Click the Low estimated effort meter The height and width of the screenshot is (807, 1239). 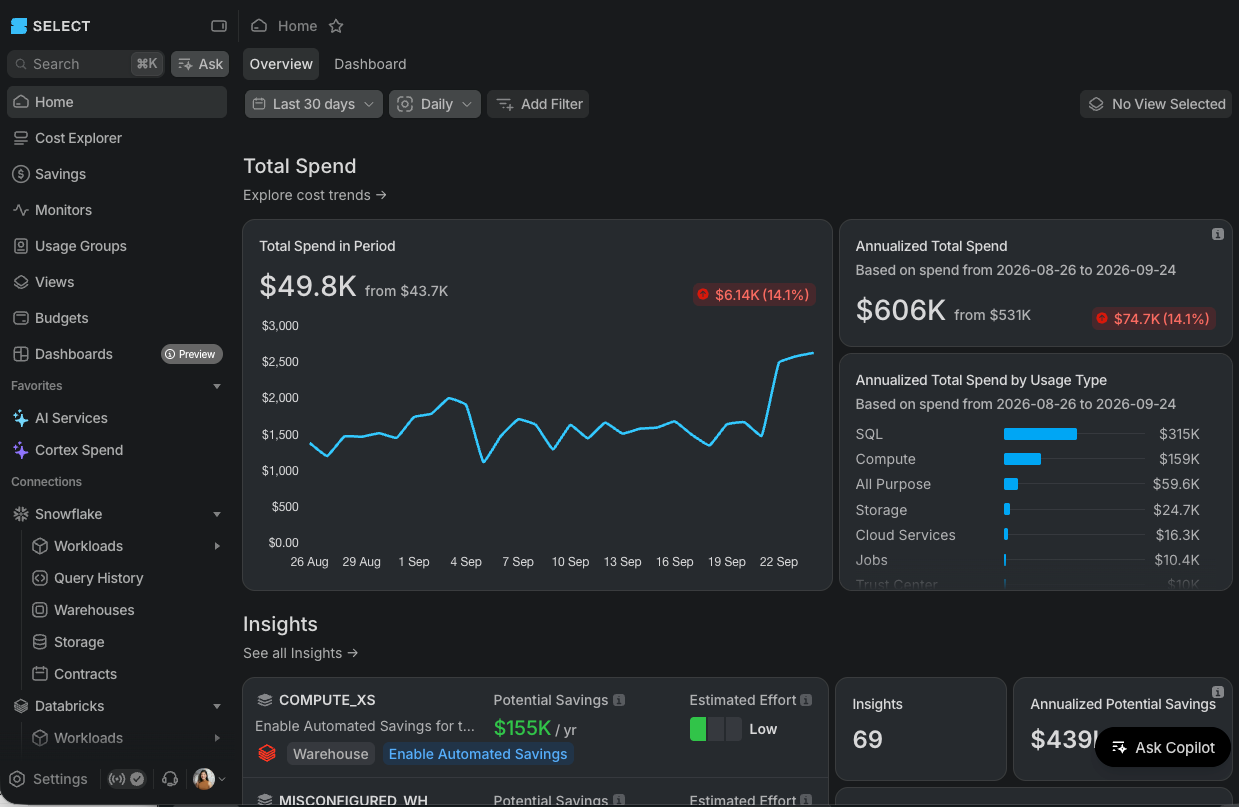tap(716, 729)
